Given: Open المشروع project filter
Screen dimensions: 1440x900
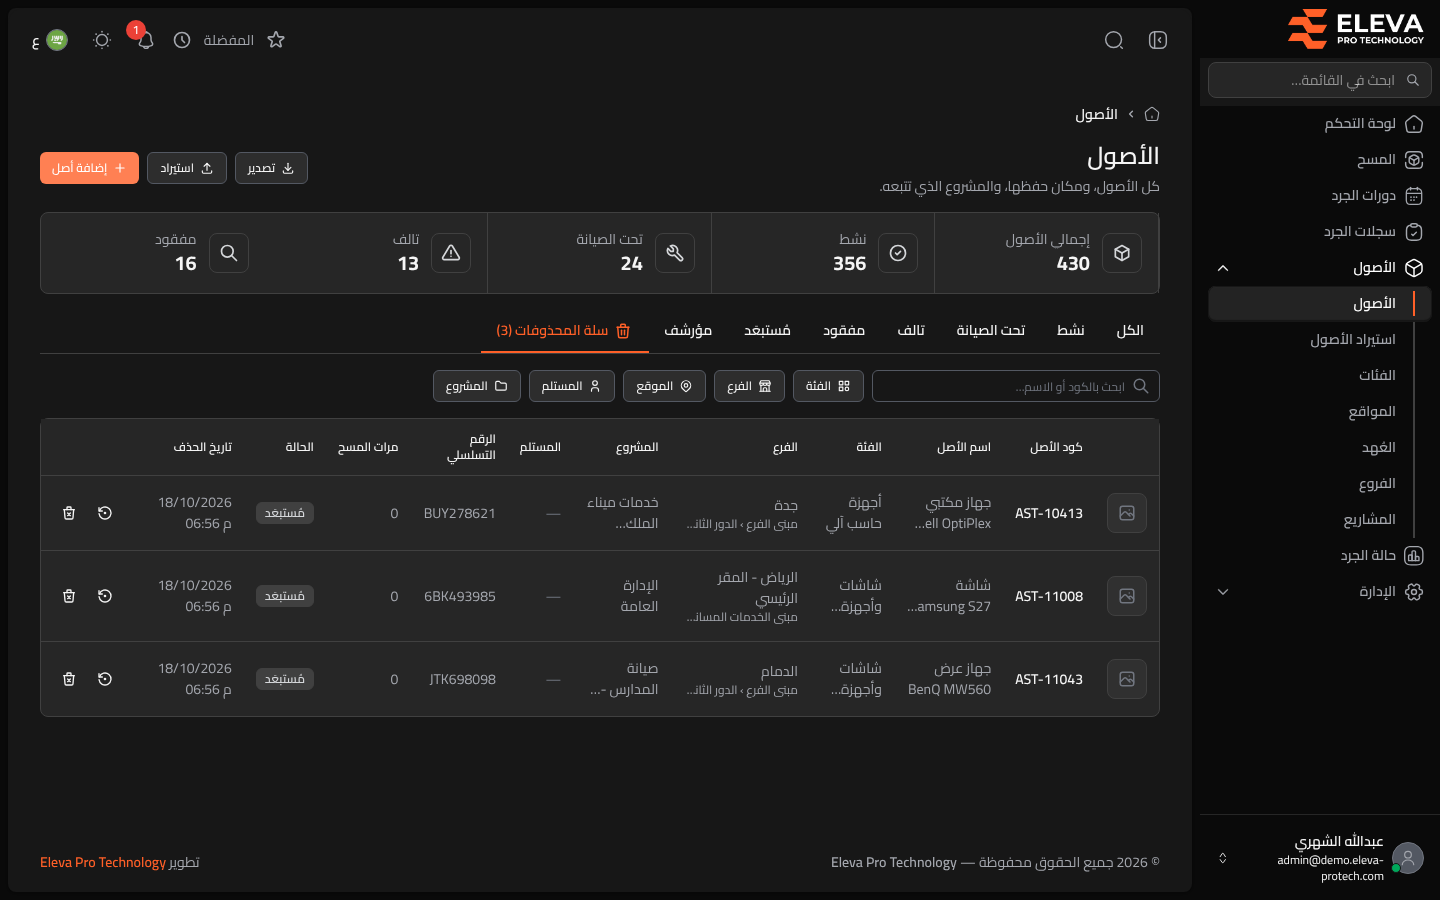Looking at the screenshot, I should click(476, 386).
